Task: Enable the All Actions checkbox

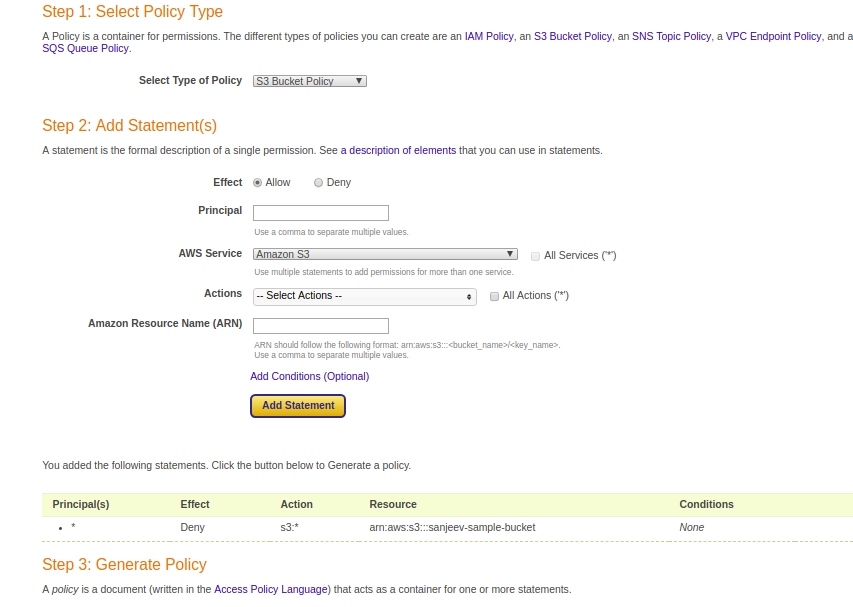Action: click(494, 296)
